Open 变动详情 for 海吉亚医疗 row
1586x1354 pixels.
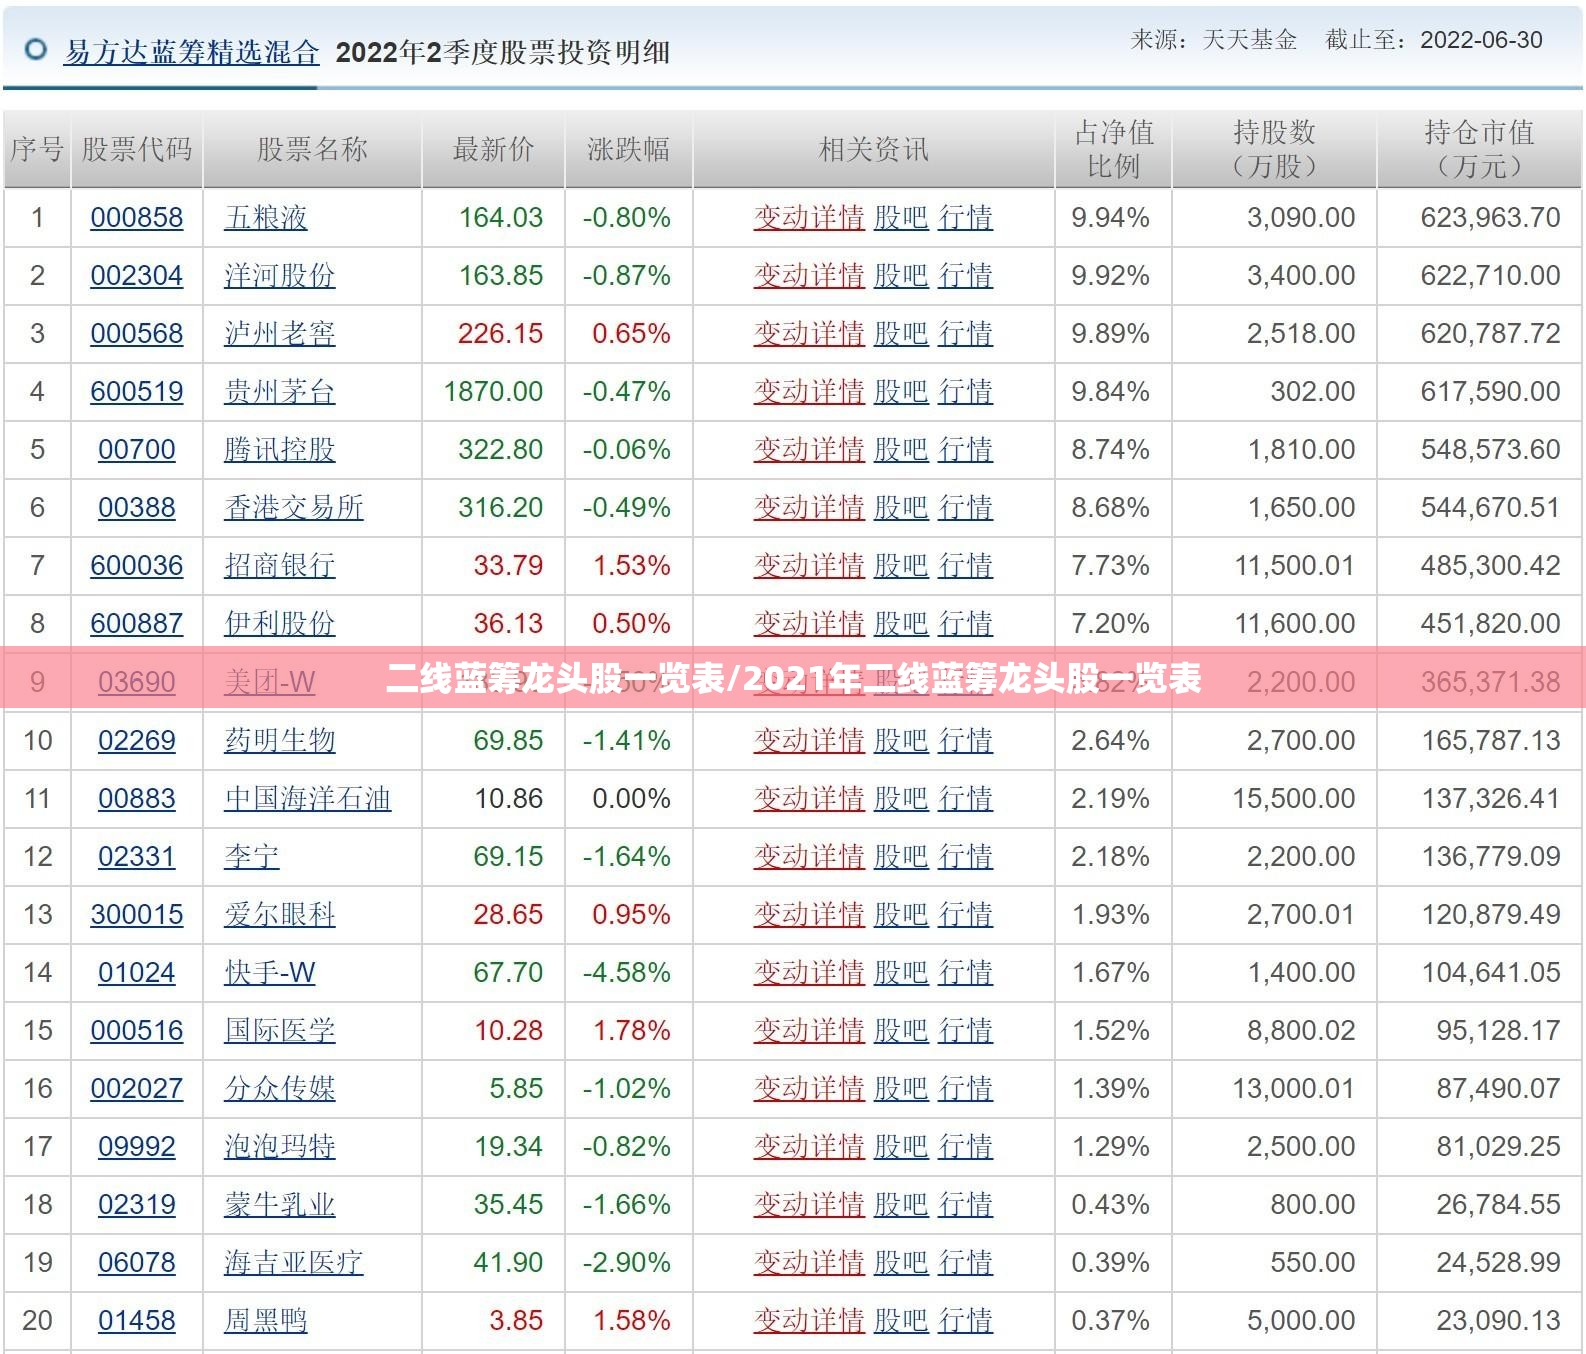[x=809, y=1262]
